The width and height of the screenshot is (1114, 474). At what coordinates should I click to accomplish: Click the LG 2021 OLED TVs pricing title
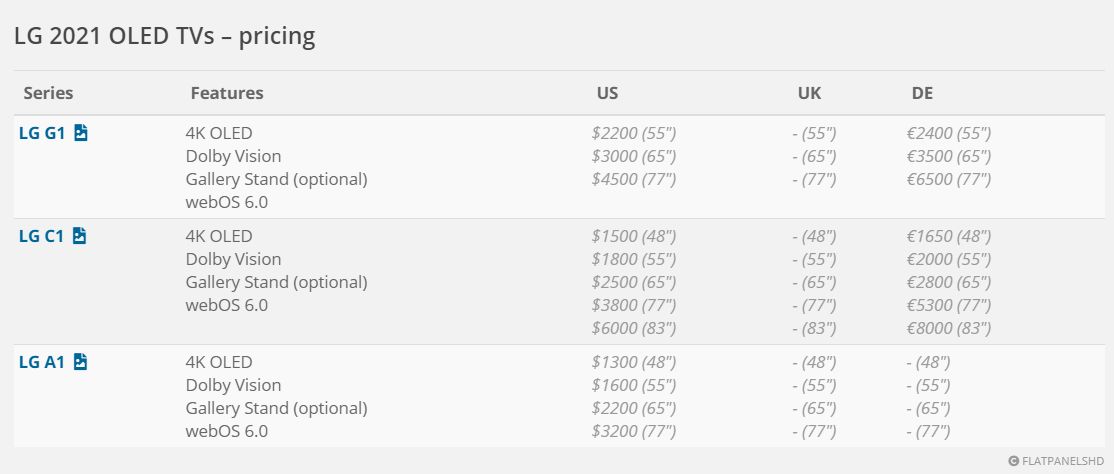[x=165, y=37]
